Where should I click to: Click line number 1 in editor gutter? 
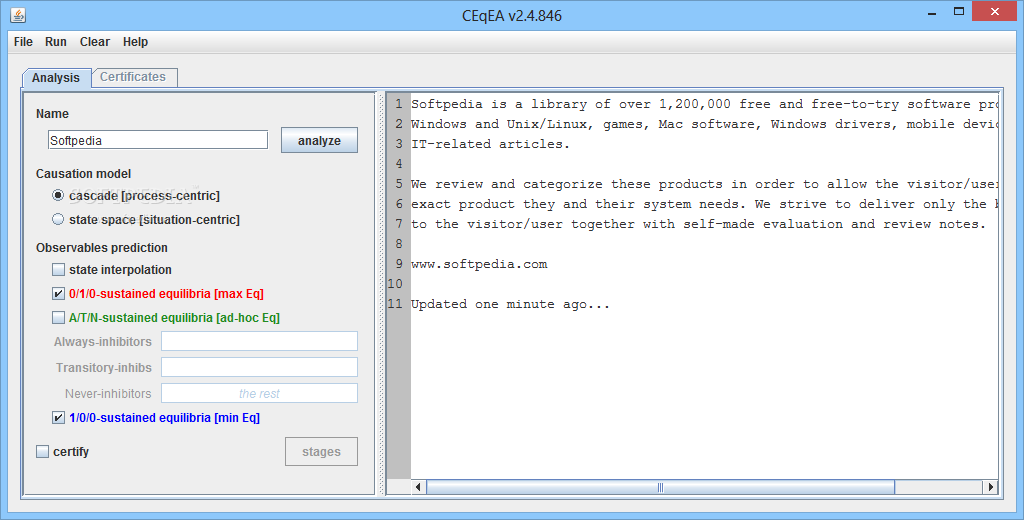[x=398, y=105]
